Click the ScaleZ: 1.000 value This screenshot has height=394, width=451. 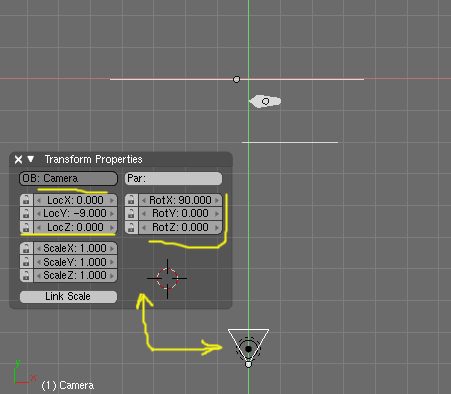pyautogui.click(x=75, y=276)
